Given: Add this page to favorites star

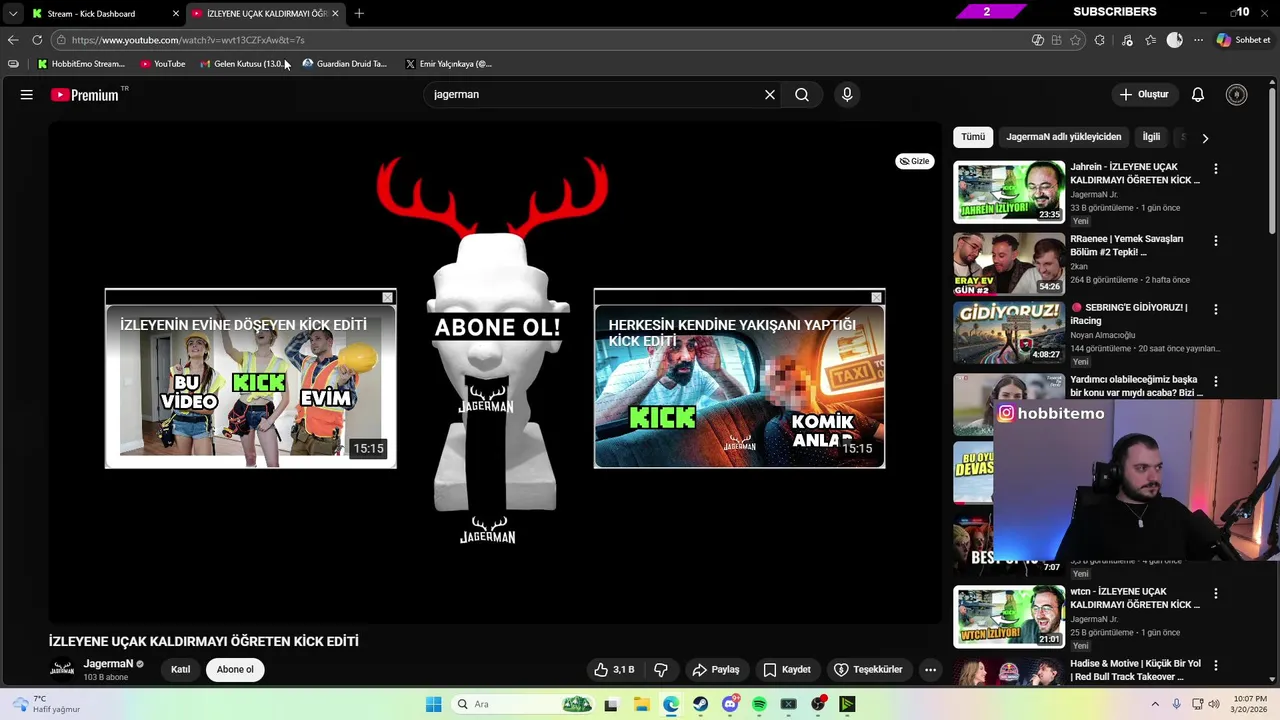Looking at the screenshot, I should [x=1076, y=40].
